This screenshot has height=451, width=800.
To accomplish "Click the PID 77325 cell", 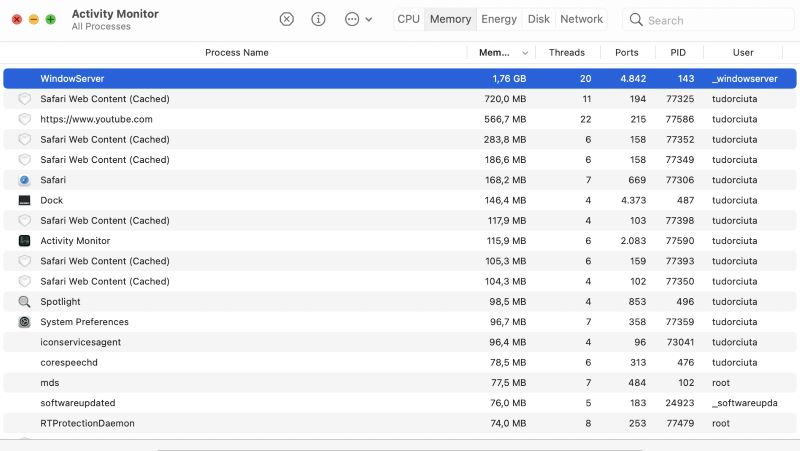I will pos(680,99).
